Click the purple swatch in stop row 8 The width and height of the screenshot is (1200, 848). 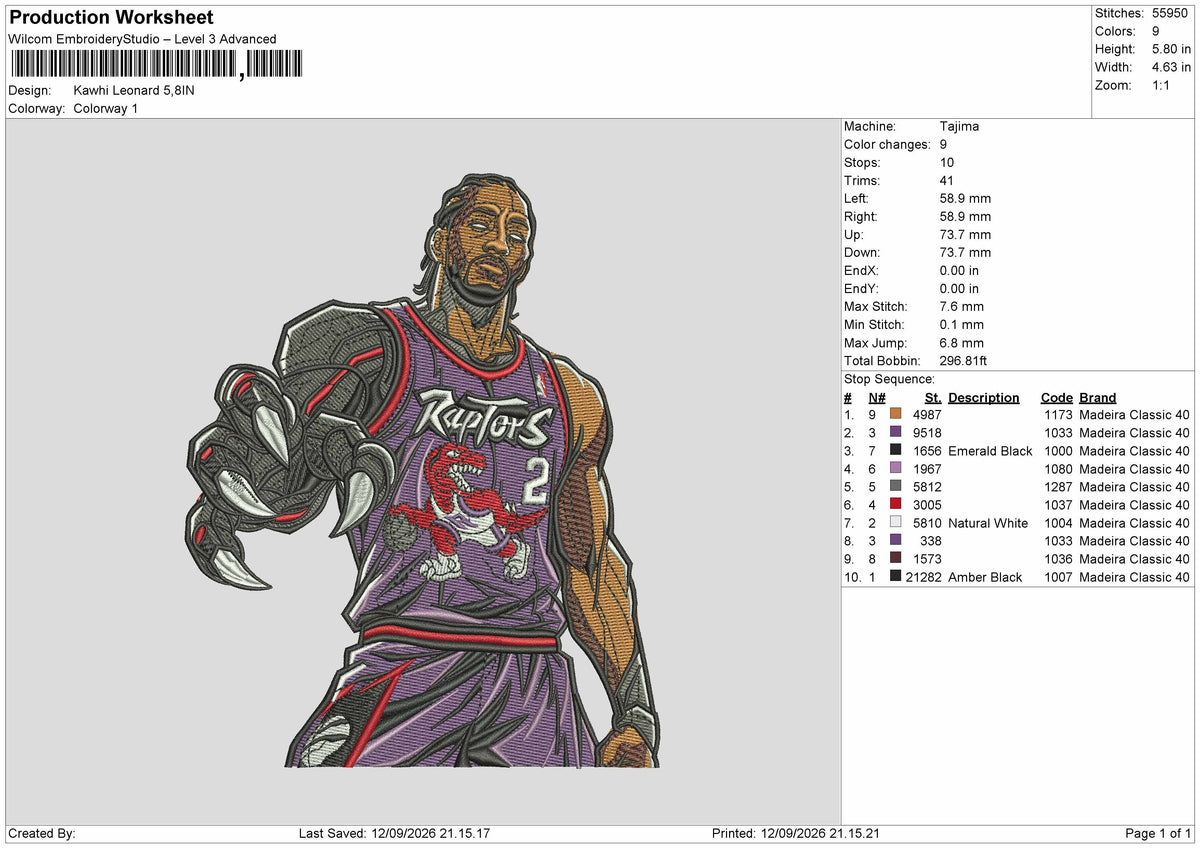896,540
